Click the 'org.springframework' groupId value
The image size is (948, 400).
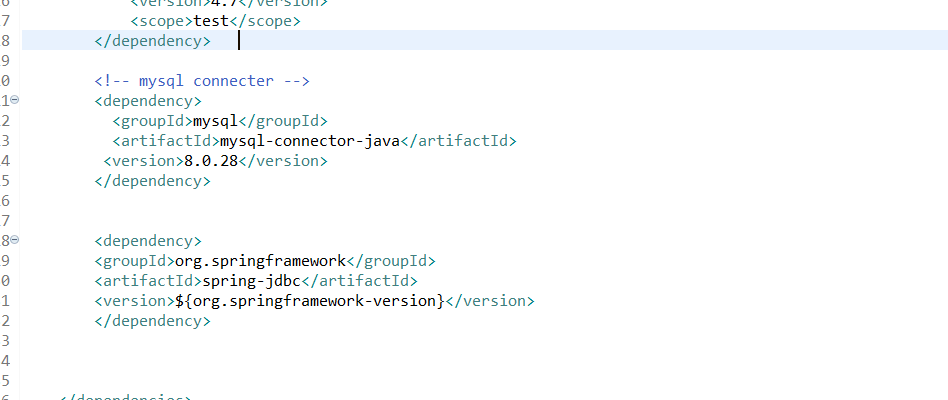[x=260, y=261]
